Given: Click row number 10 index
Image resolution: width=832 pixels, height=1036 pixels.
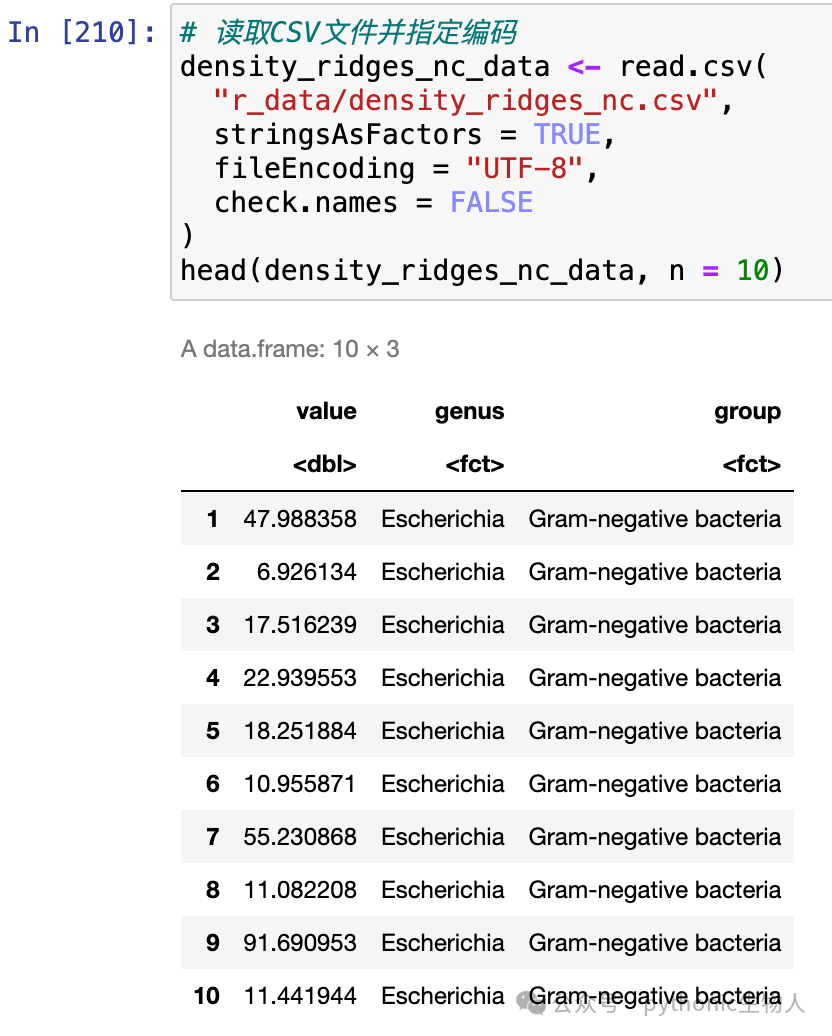Looking at the screenshot, I should 207,996.
